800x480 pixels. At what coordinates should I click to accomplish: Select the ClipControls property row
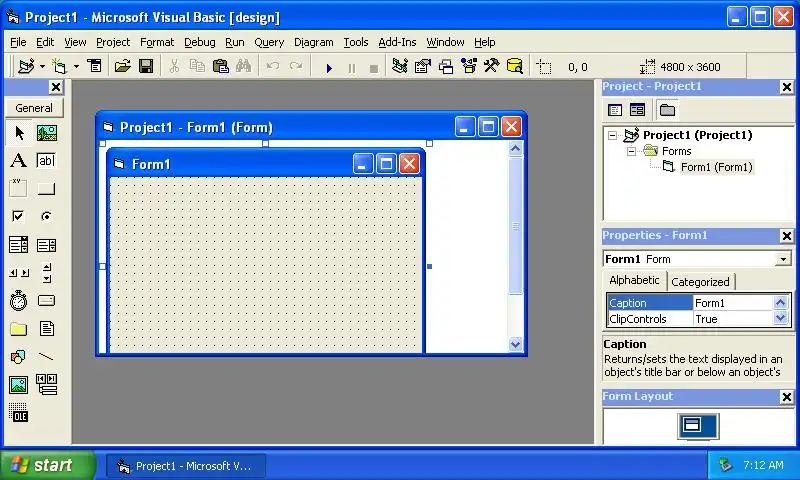pyautogui.click(x=690, y=319)
